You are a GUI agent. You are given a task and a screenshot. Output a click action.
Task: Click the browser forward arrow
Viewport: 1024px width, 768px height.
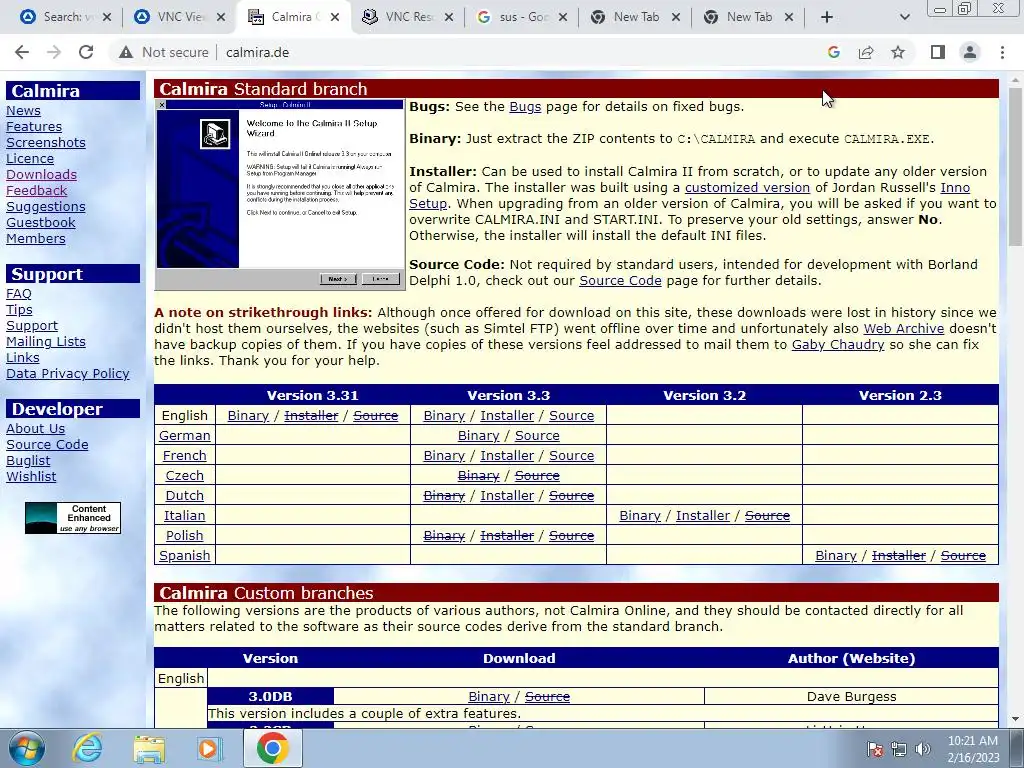54,52
